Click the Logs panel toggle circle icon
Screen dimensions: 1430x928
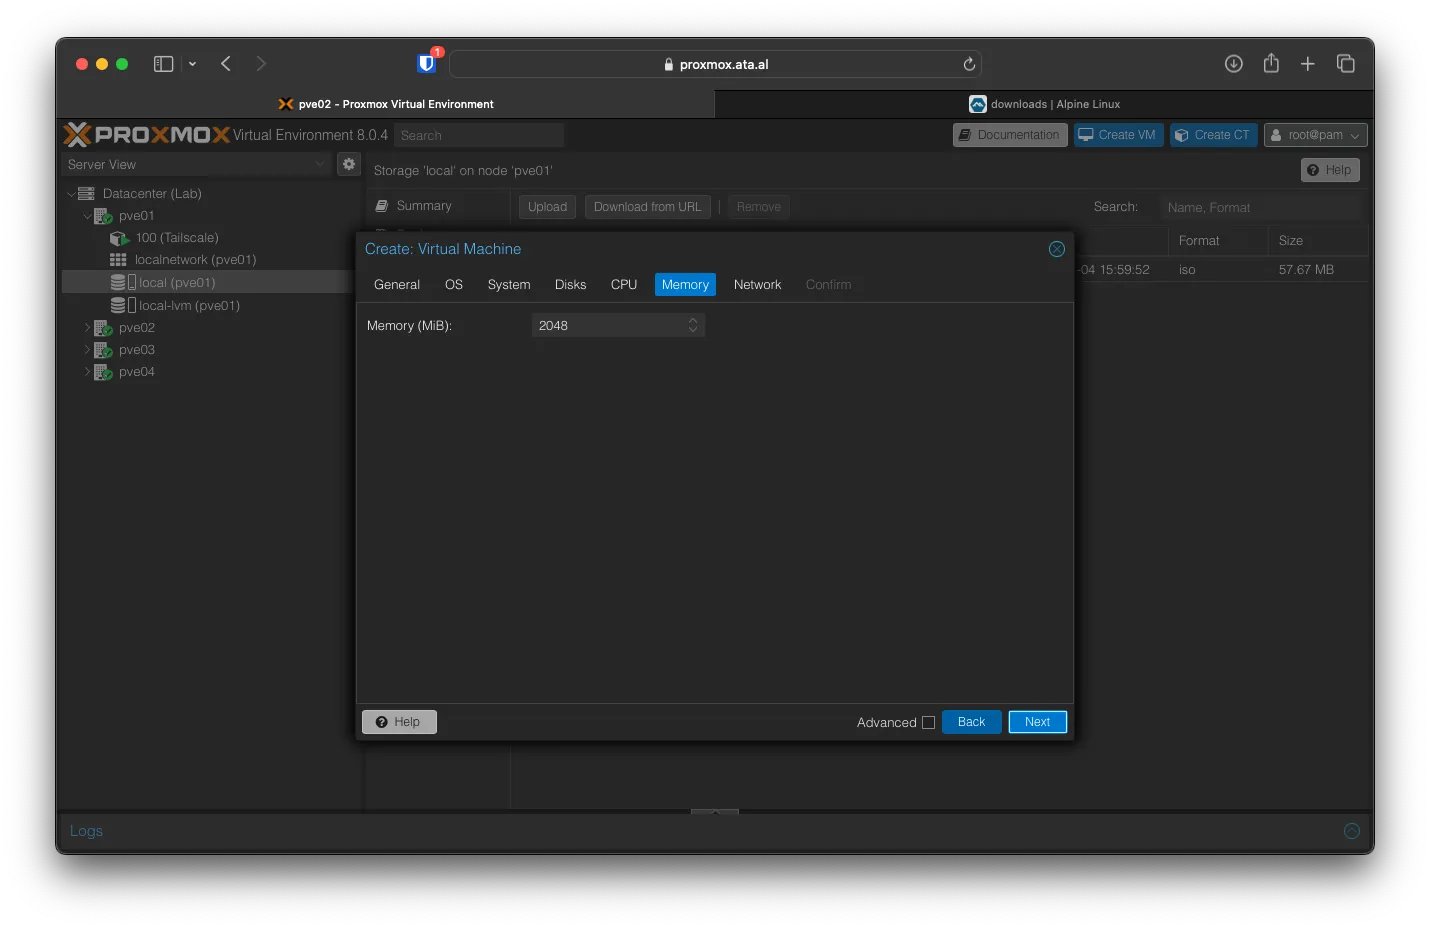pos(1352,831)
